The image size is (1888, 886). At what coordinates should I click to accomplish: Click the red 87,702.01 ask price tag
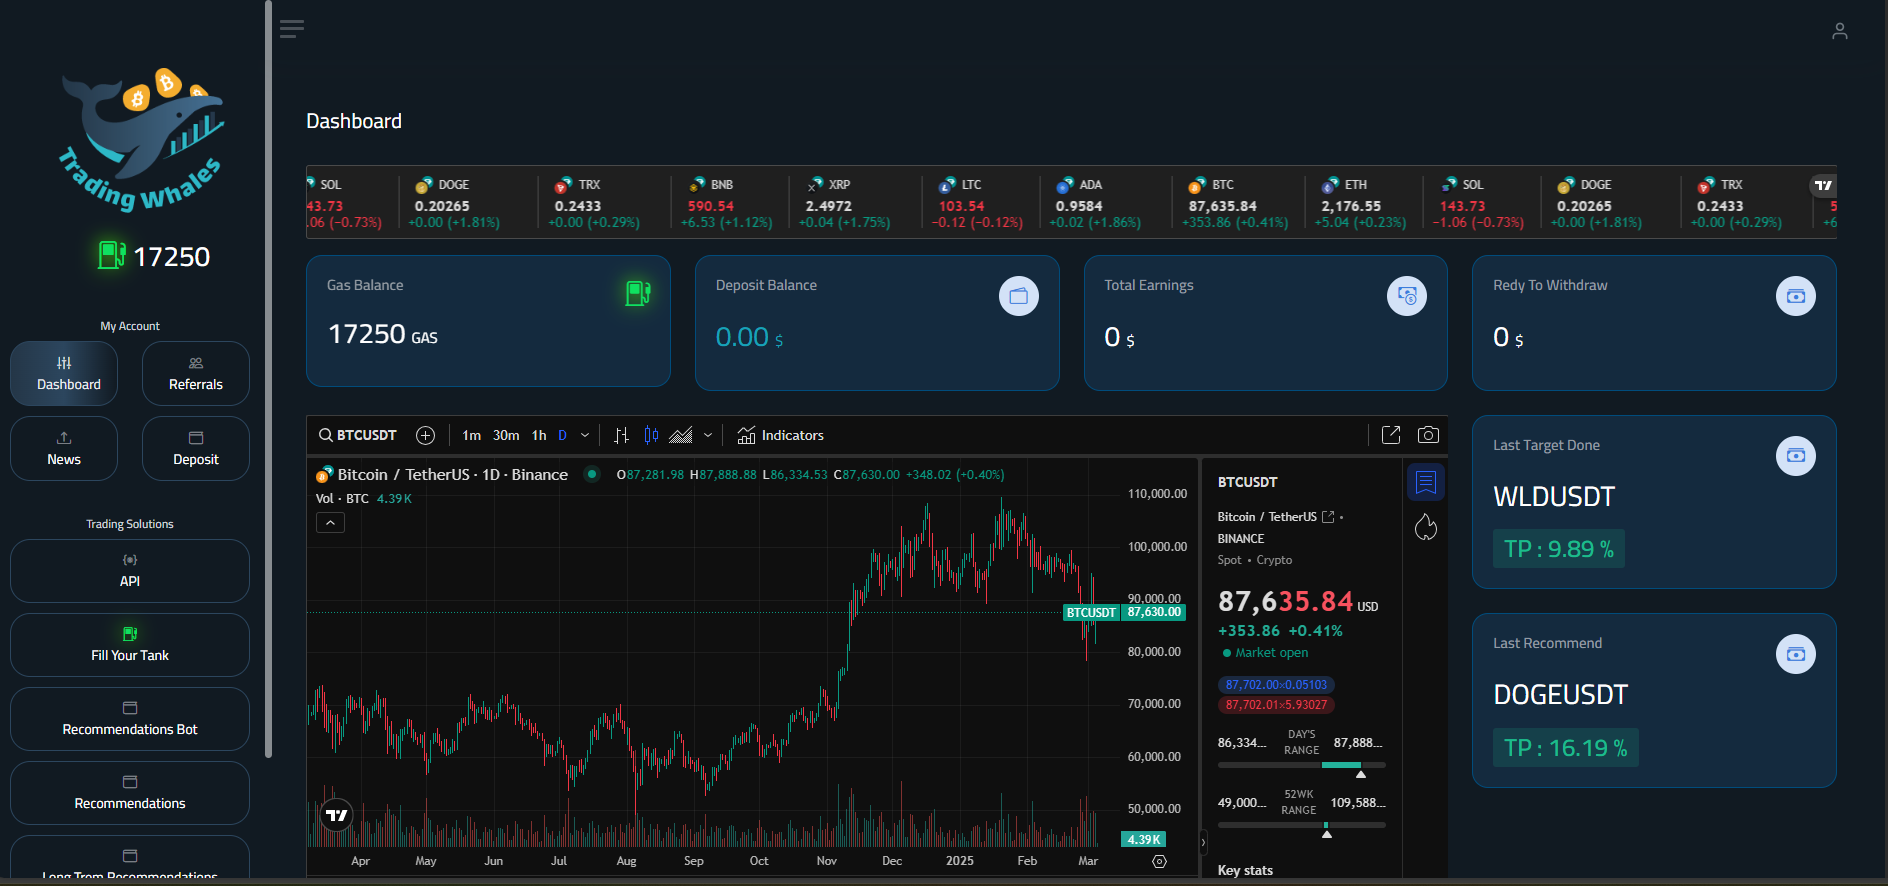[x=1276, y=705]
